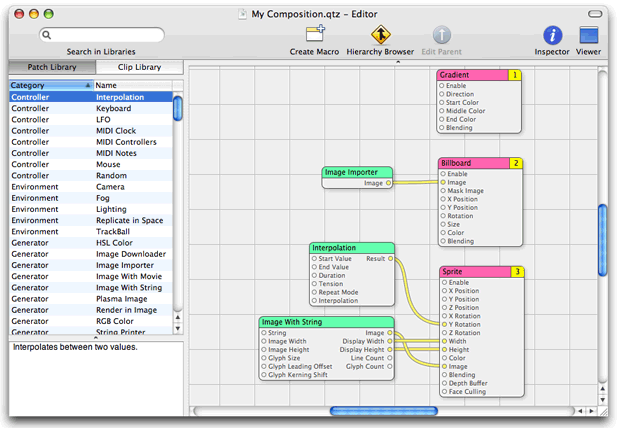618x428 pixels.
Task: Click the Gradient Start Color port
Action: [x=442, y=102]
